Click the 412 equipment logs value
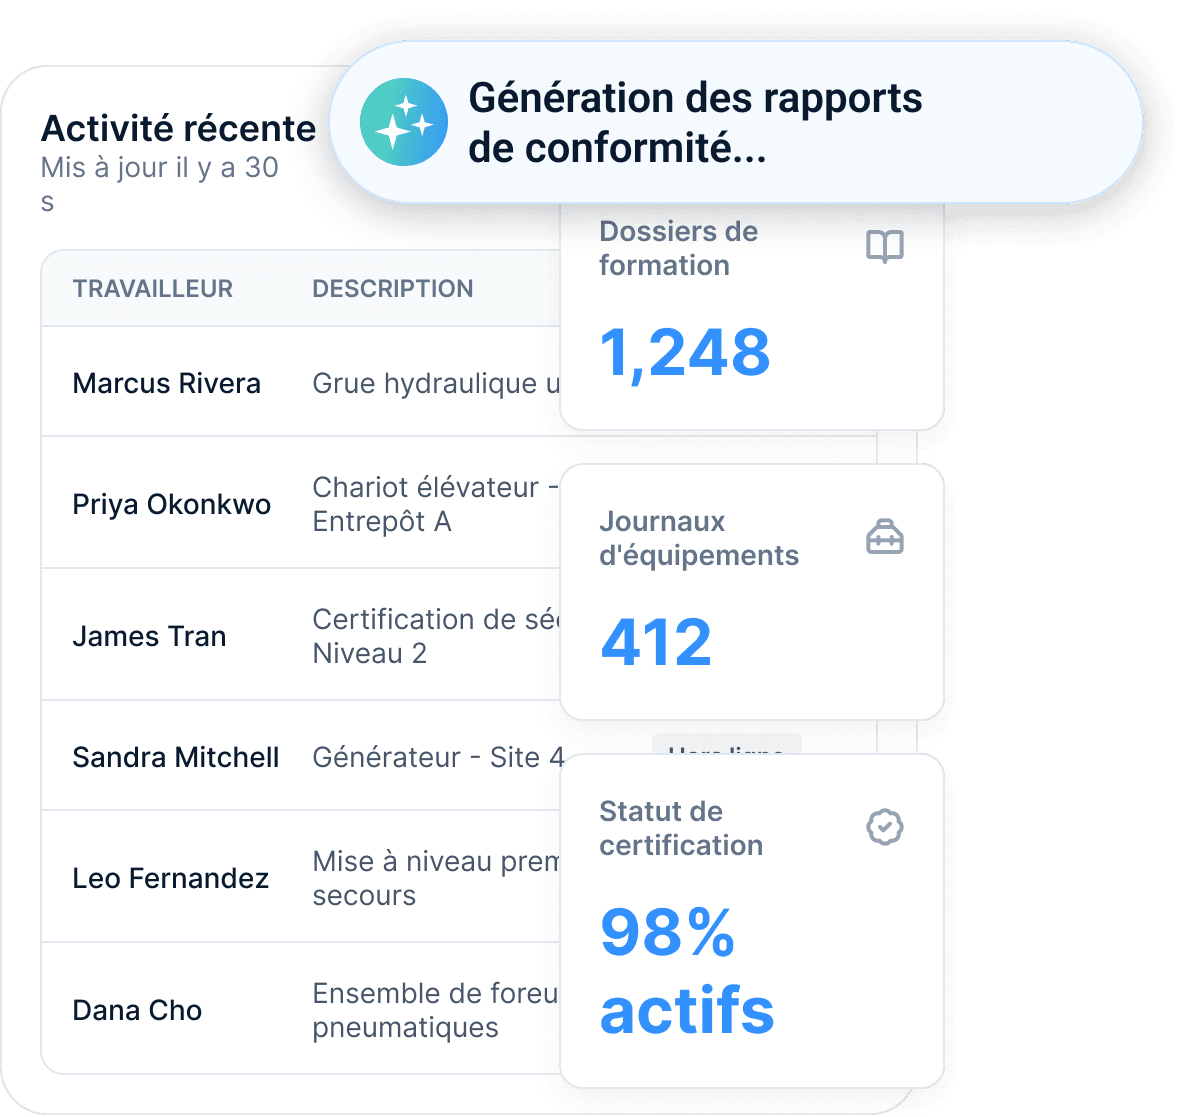This screenshot has height=1117, width=1192. click(x=656, y=643)
